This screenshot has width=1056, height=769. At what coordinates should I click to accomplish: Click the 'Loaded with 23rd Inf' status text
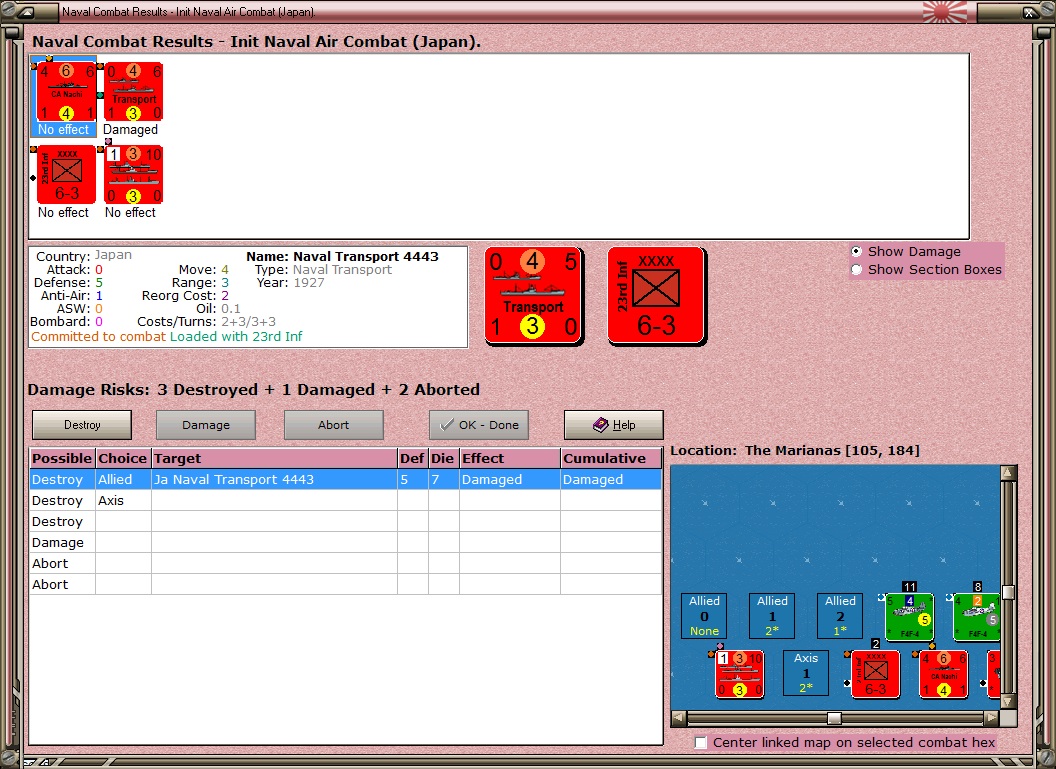236,336
